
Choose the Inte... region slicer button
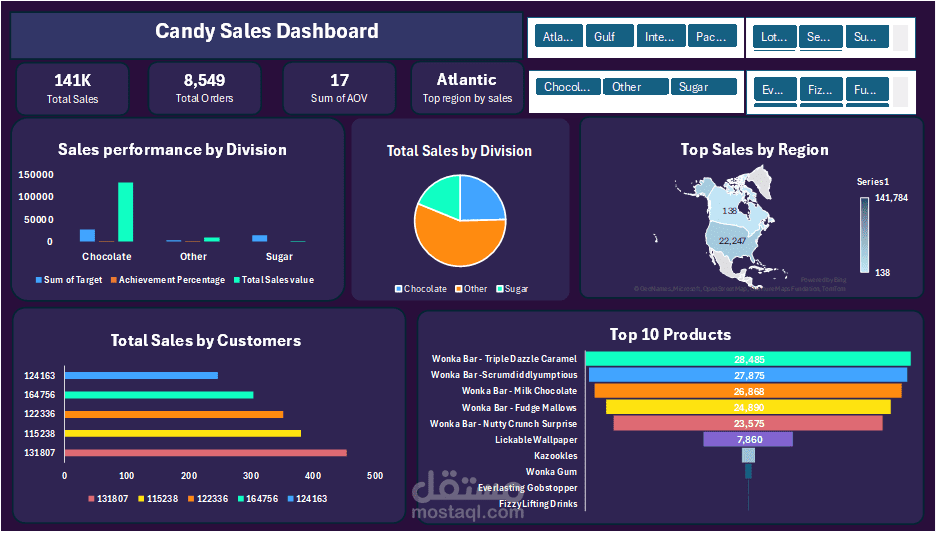tap(660, 36)
